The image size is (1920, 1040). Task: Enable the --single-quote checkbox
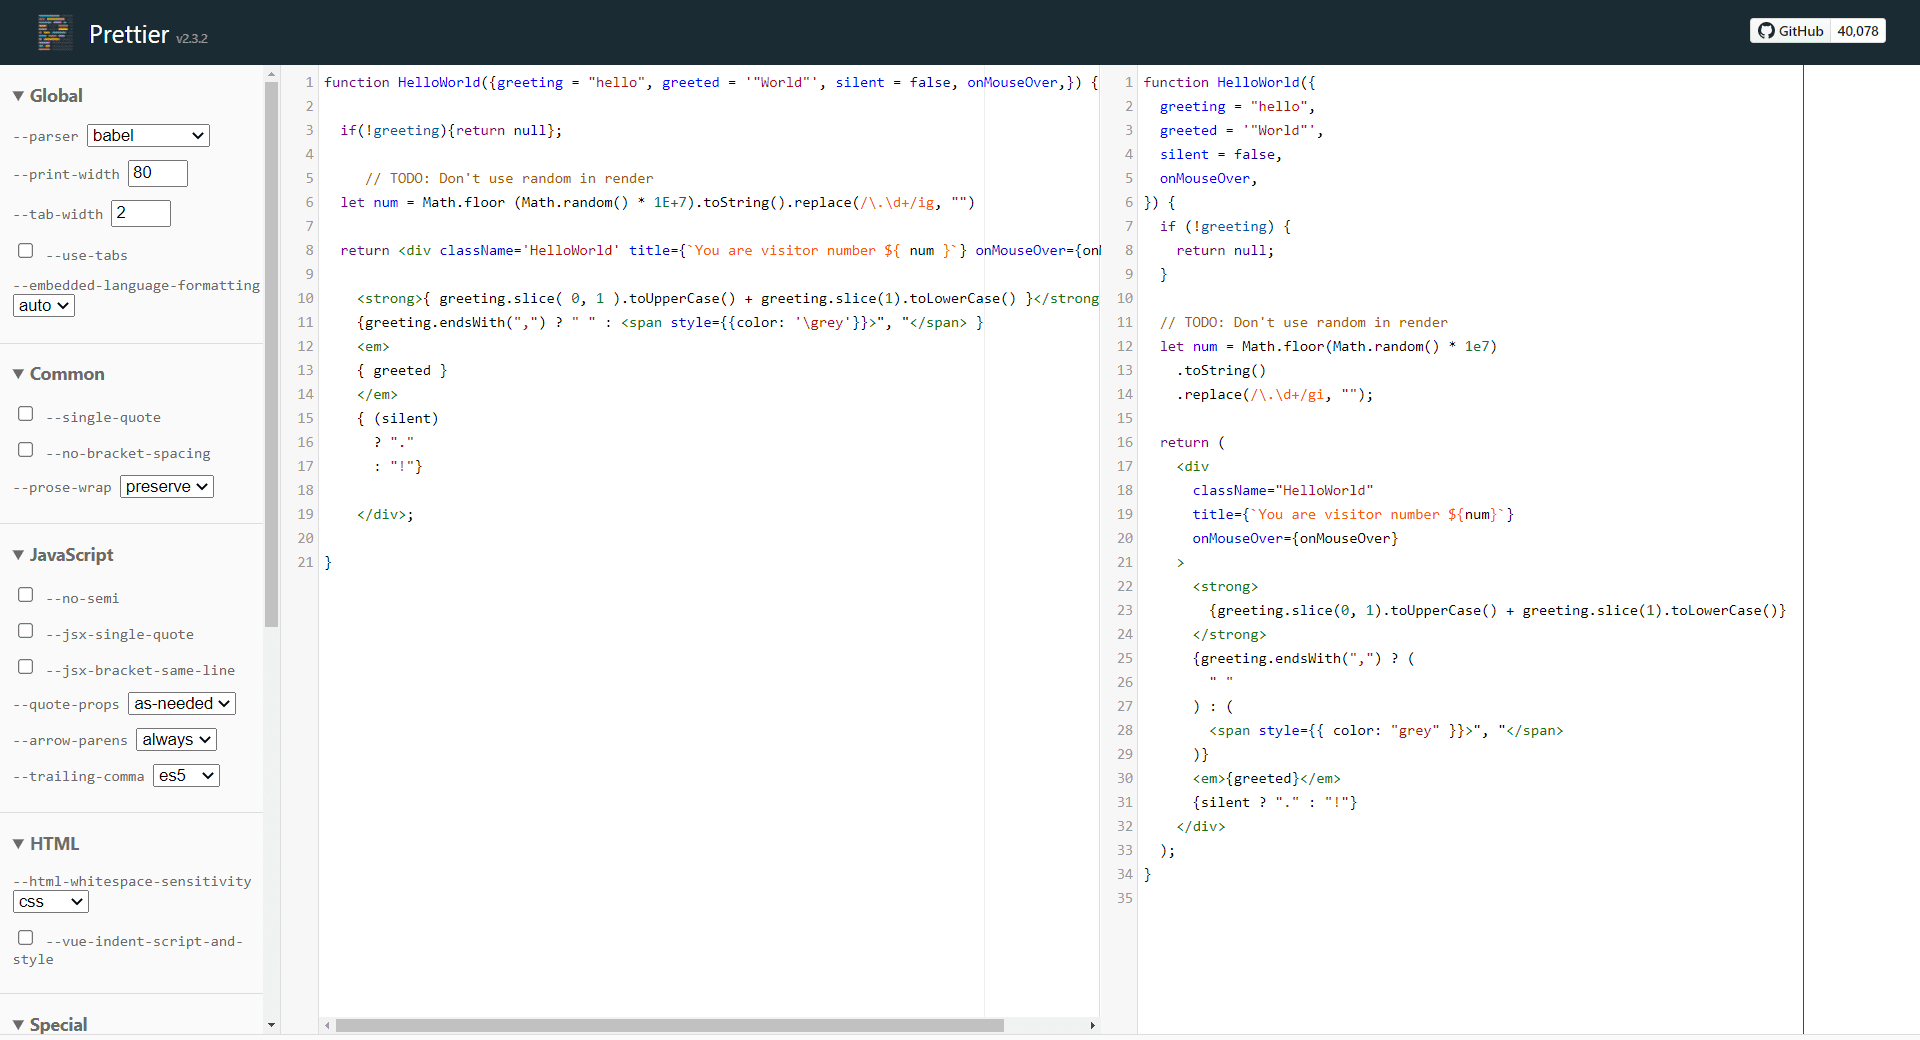click(x=26, y=413)
